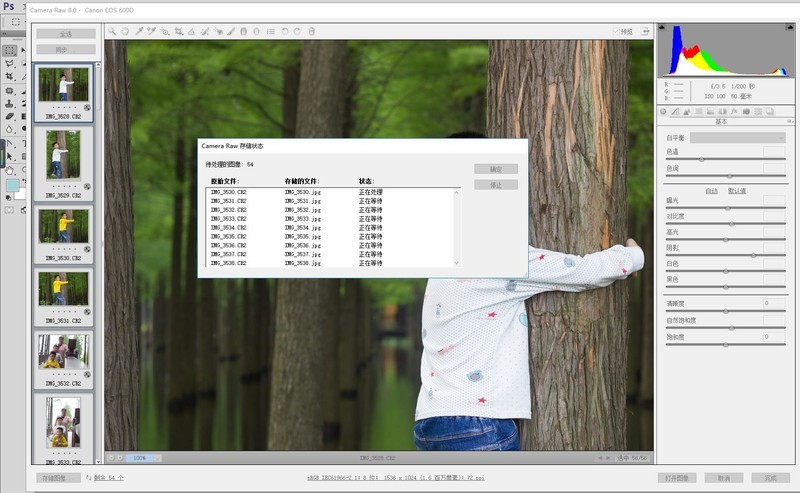This screenshot has width=800, height=493.
Task: Open the zoom level dropdown below preview
Action: coord(141,458)
